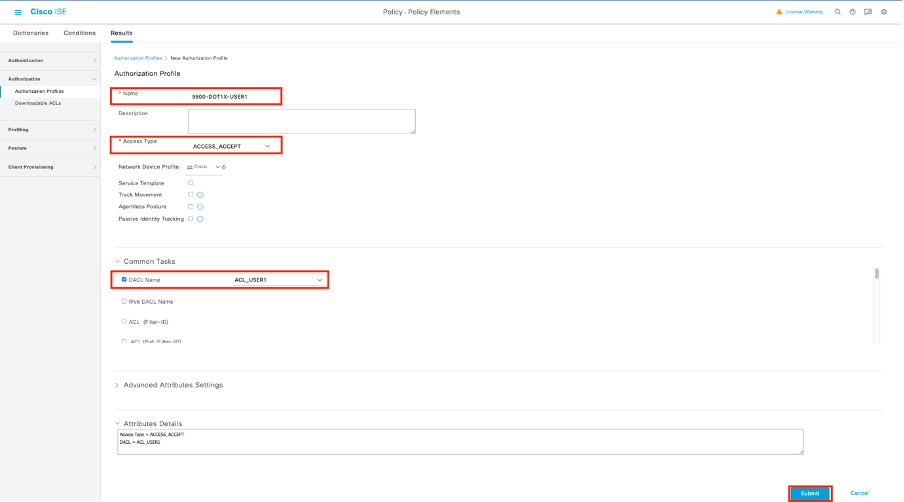Click the Cisco ISE logo
Viewport: 904px width, 502px height.
48,12
